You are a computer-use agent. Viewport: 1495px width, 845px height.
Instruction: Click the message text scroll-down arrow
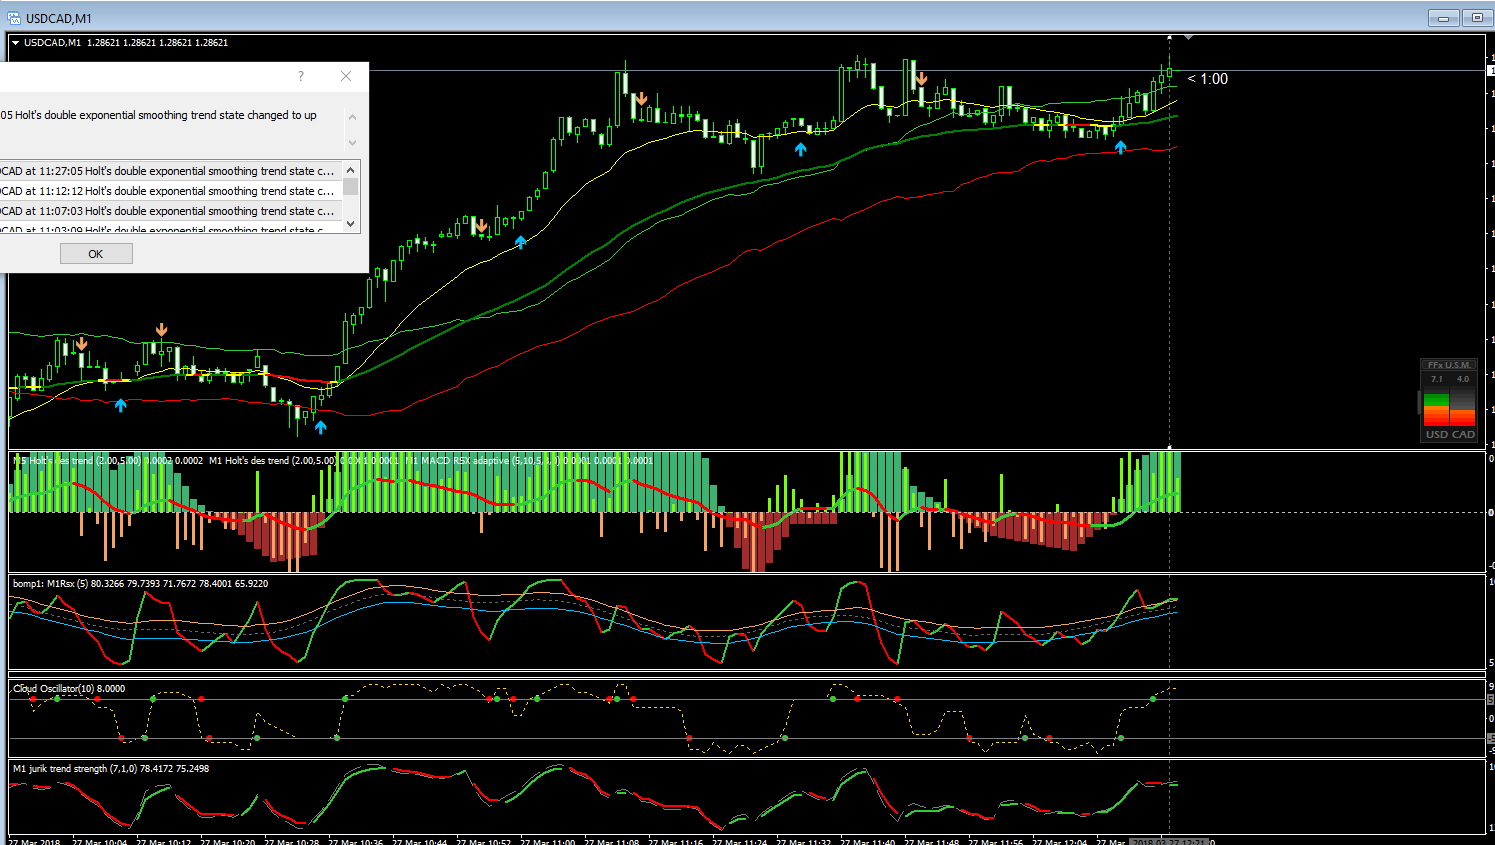[x=352, y=143]
